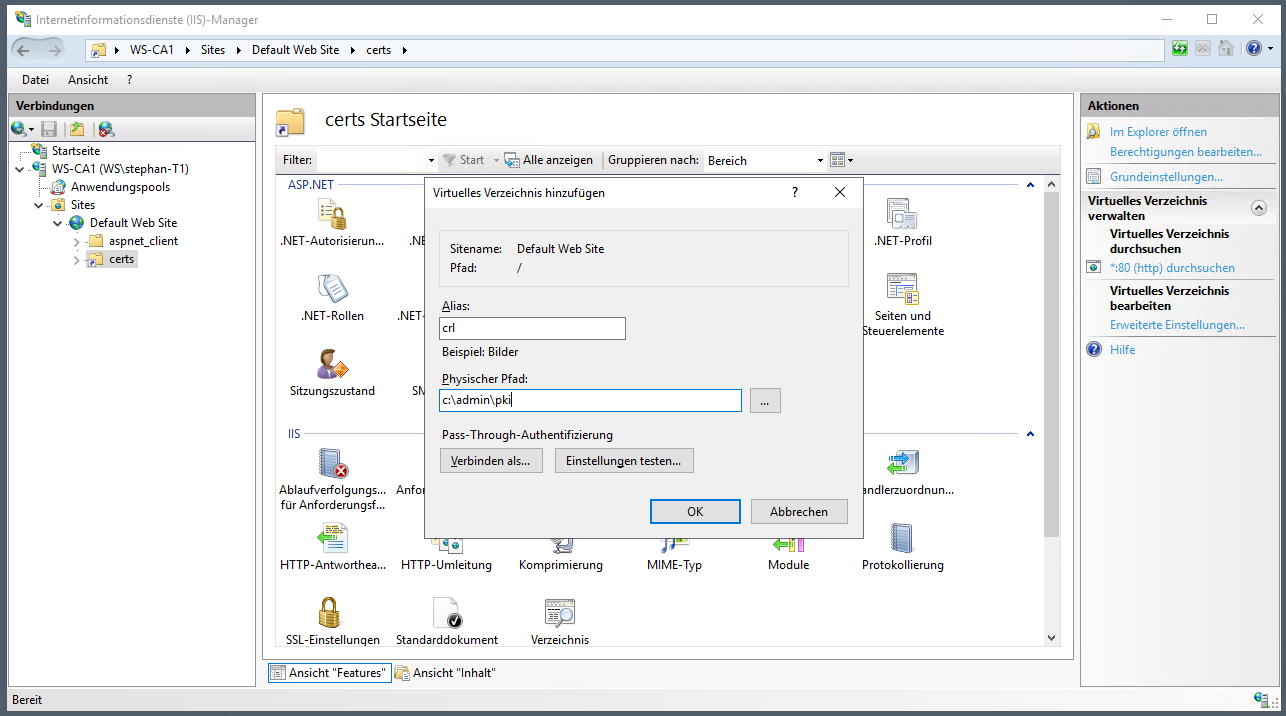
Task: Click *:80 (http) durchsuchen link
Action: click(x=1172, y=268)
